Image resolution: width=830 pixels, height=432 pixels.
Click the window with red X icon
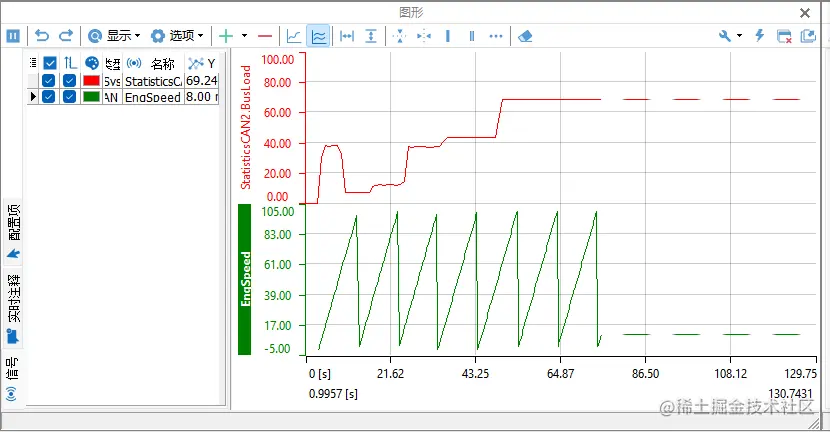click(x=784, y=36)
